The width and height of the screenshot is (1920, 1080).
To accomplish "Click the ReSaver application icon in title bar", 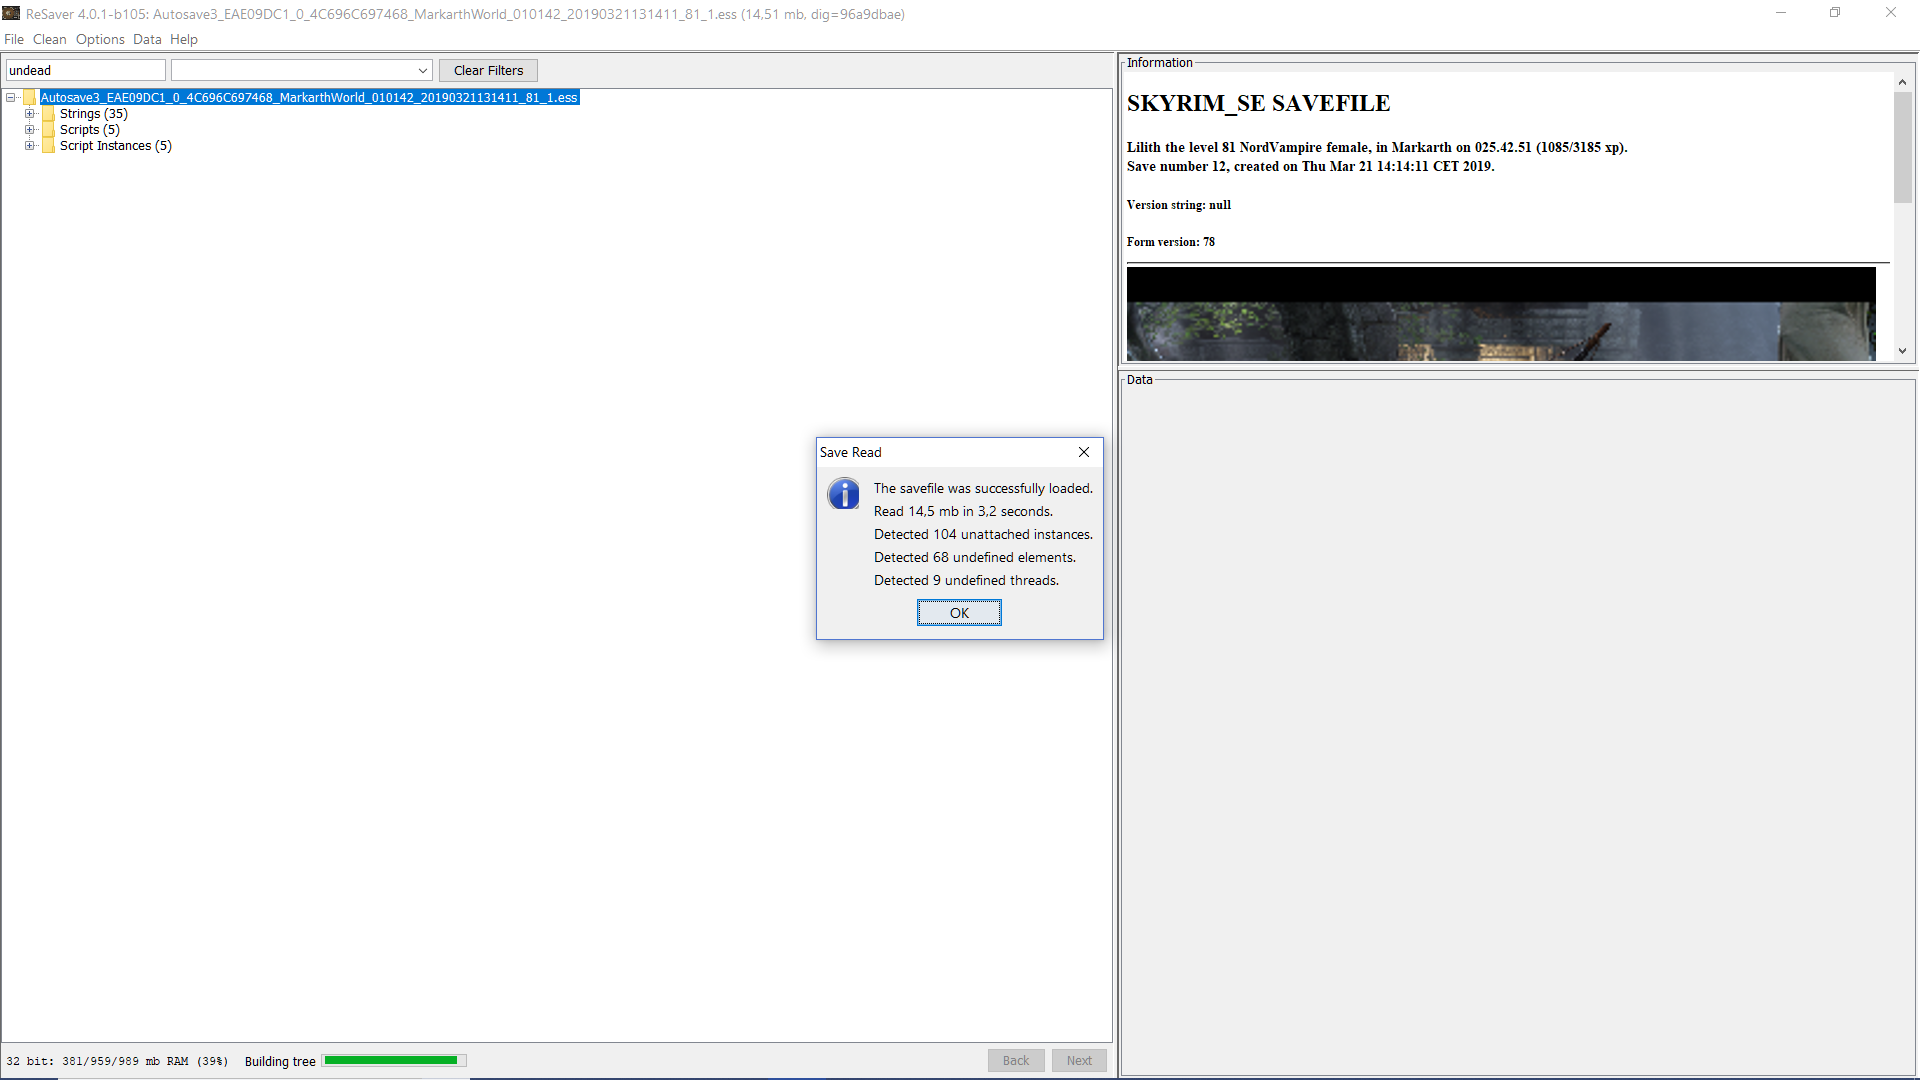I will tap(11, 13).
